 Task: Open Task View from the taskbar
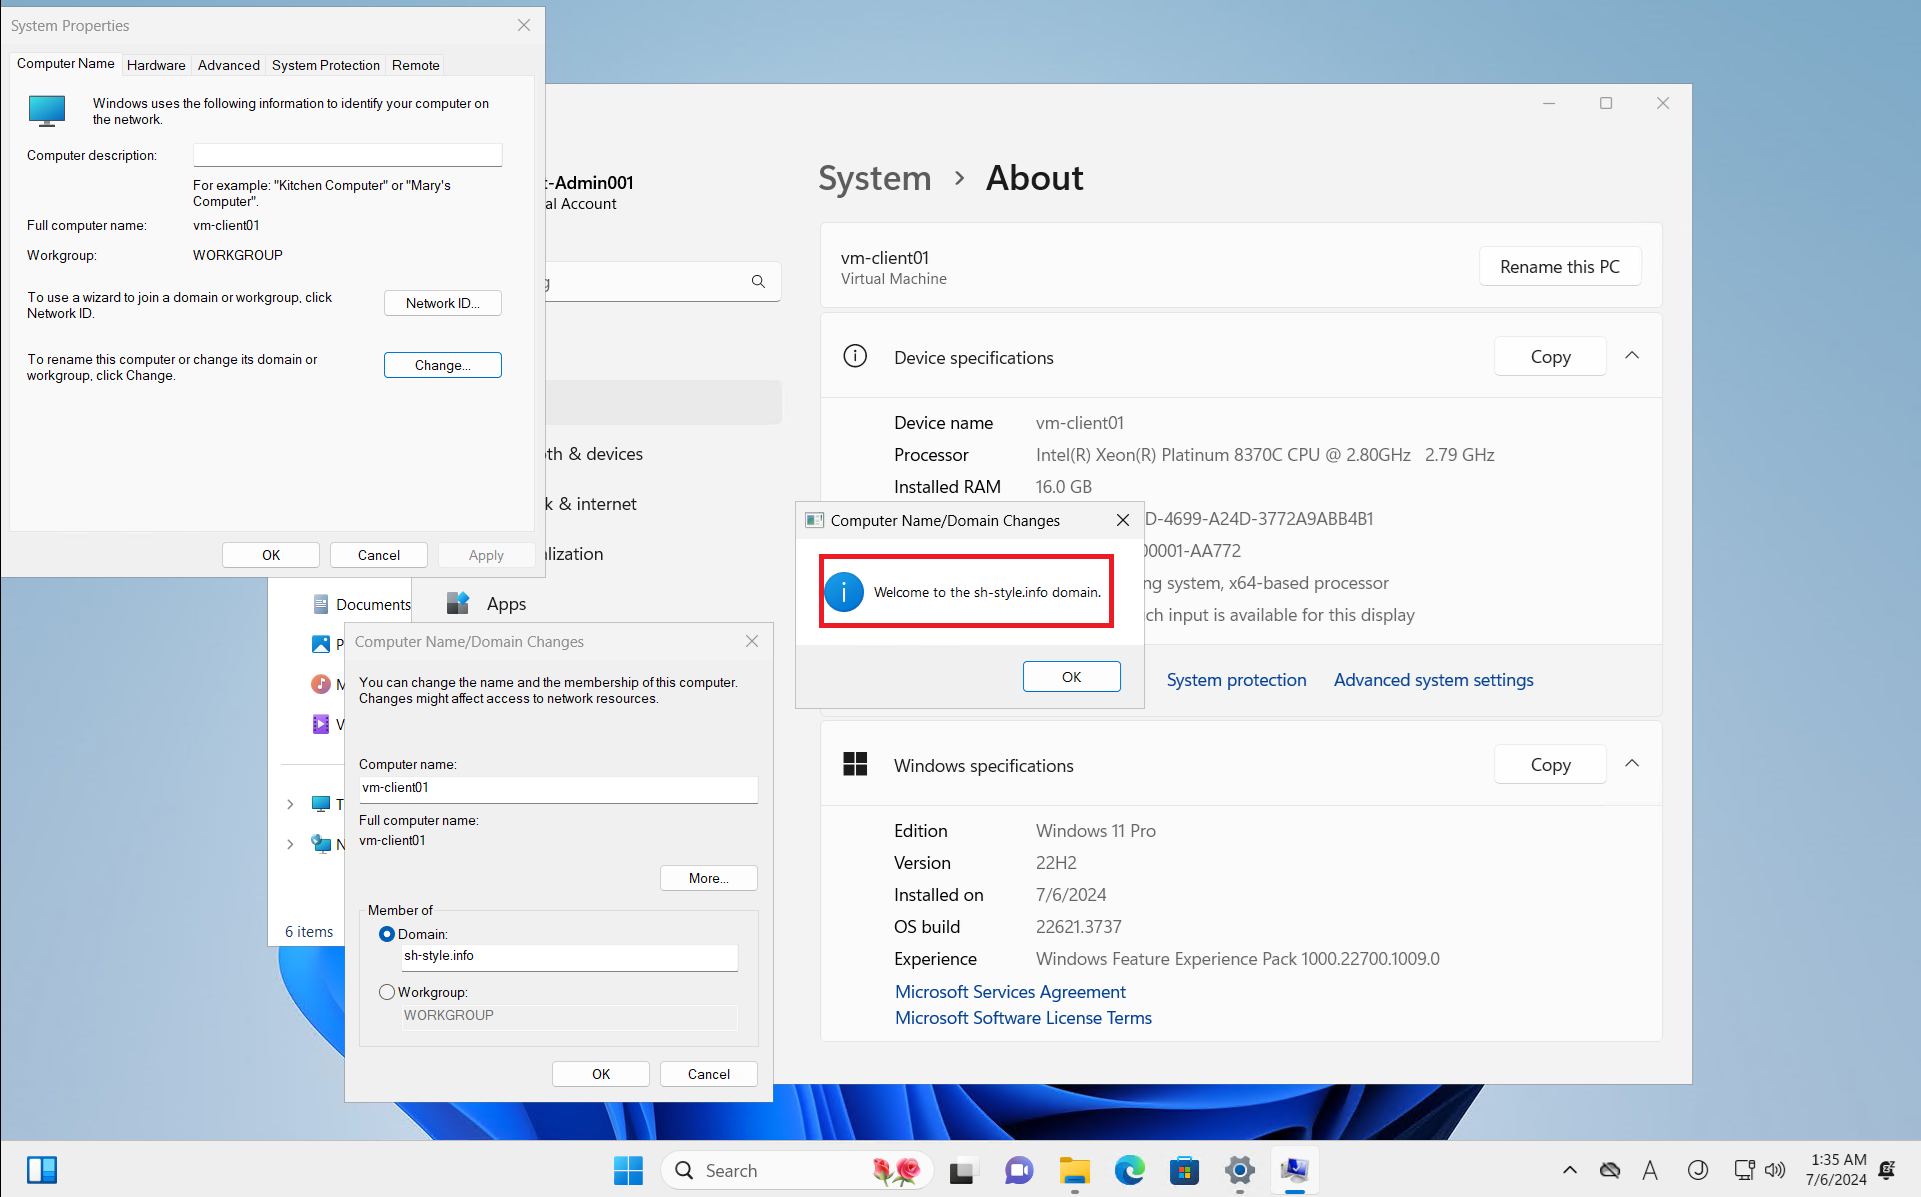tap(962, 1170)
